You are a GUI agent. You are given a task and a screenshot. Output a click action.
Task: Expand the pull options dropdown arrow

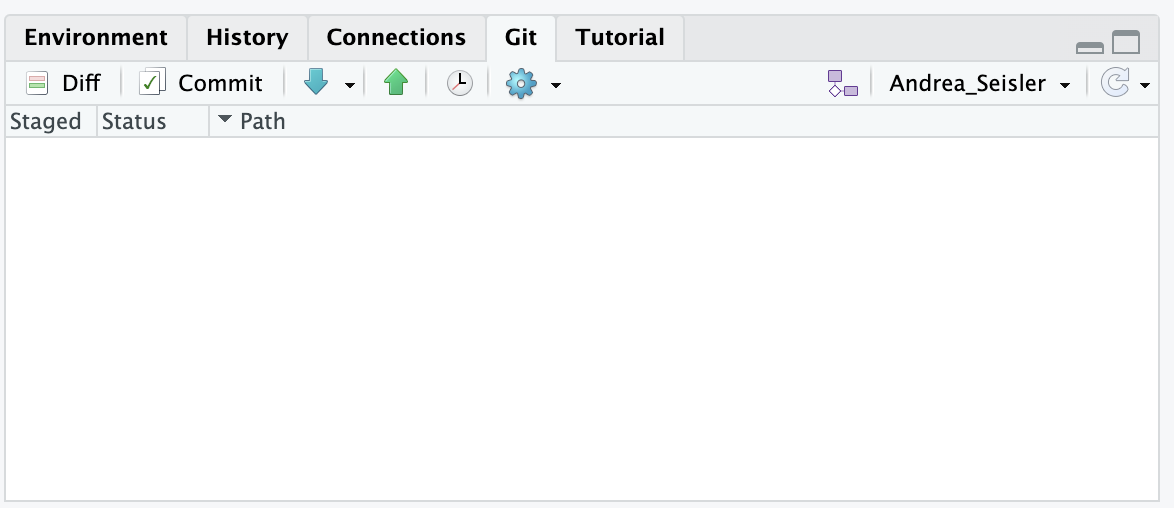tap(349, 85)
